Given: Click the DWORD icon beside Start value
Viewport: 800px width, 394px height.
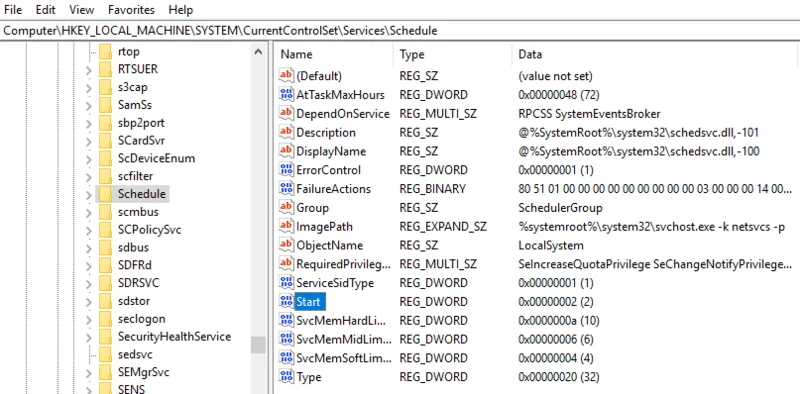Looking at the screenshot, I should tap(287, 302).
